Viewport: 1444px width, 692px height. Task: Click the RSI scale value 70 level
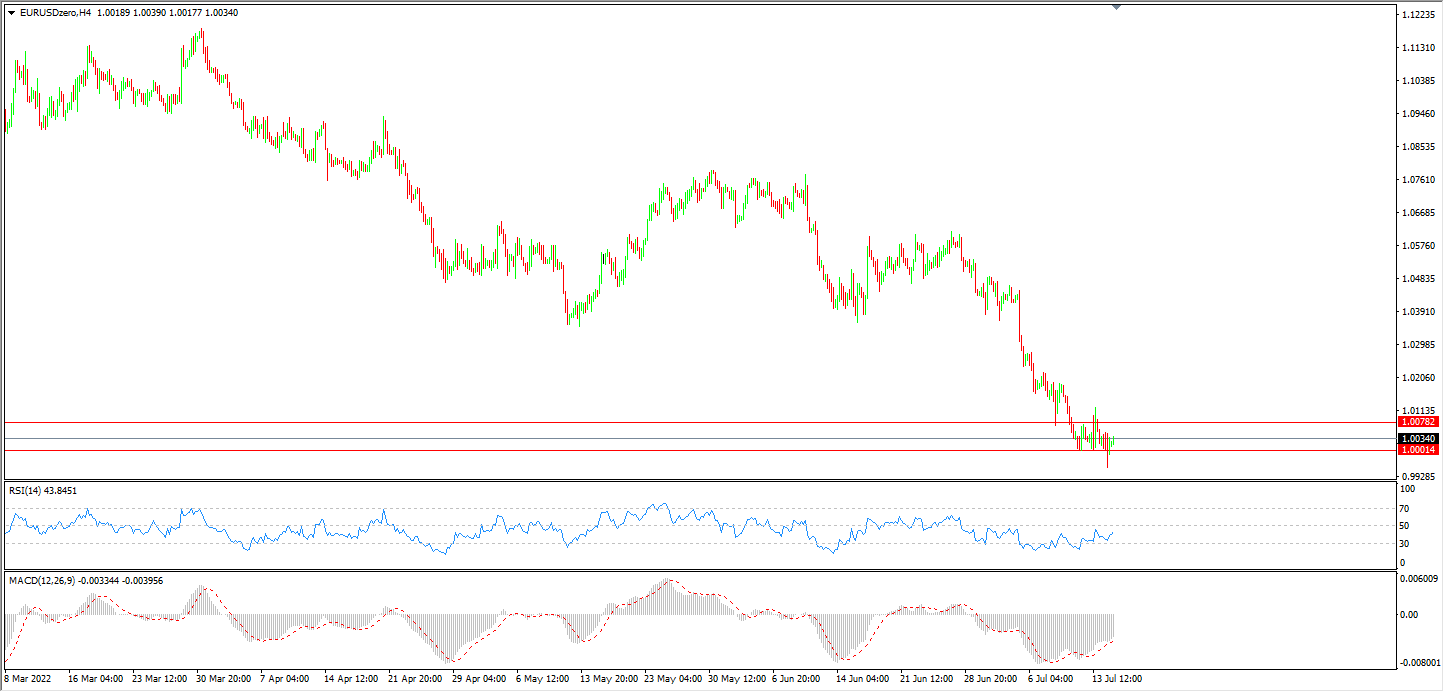pos(1405,508)
